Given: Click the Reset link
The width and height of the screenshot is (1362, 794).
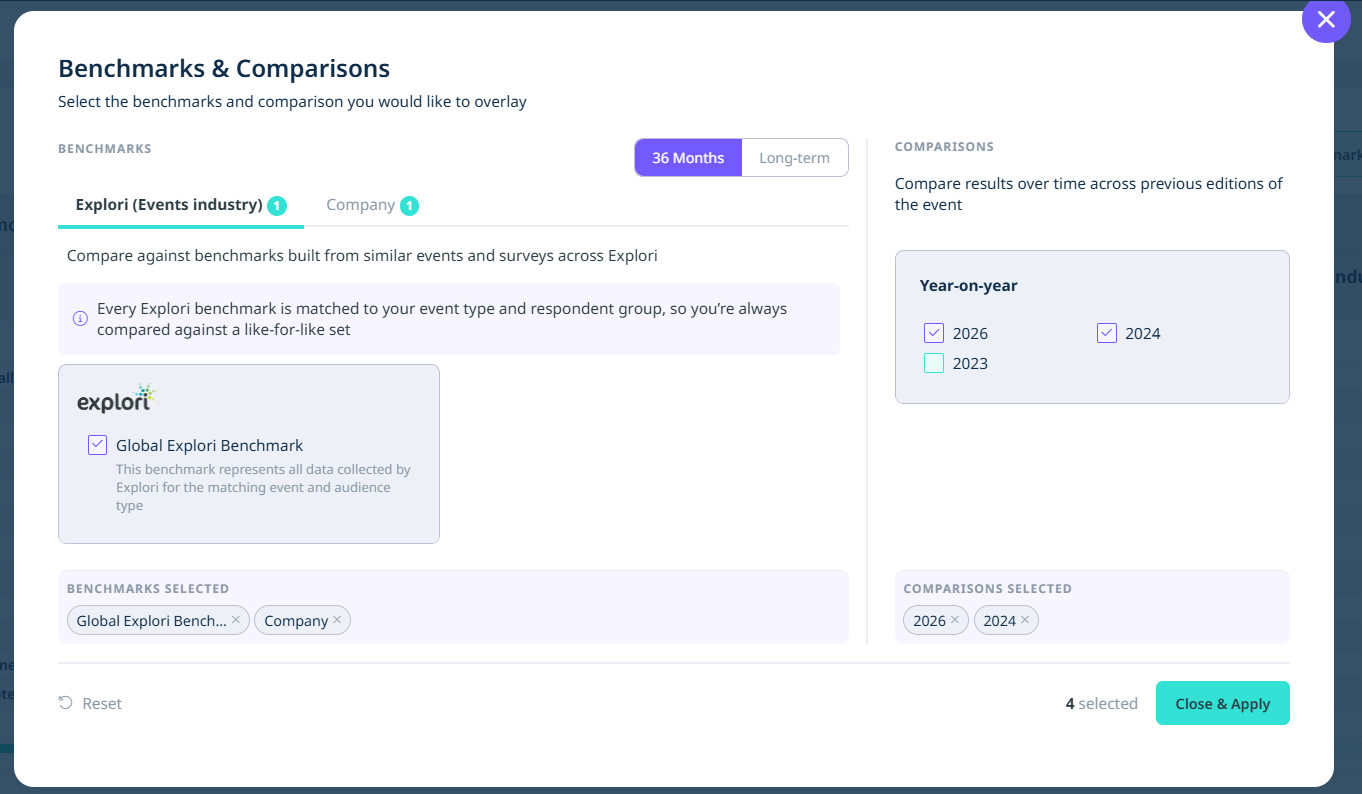Looking at the screenshot, I should pos(90,703).
